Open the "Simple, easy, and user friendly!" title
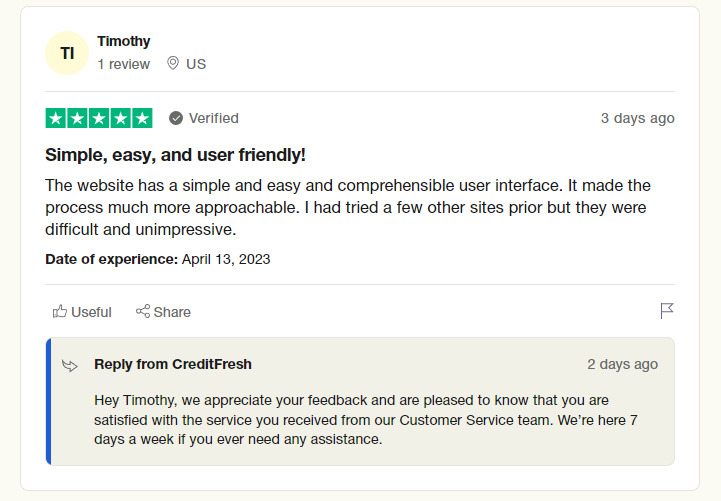The image size is (721, 501). pyautogui.click(x=175, y=155)
